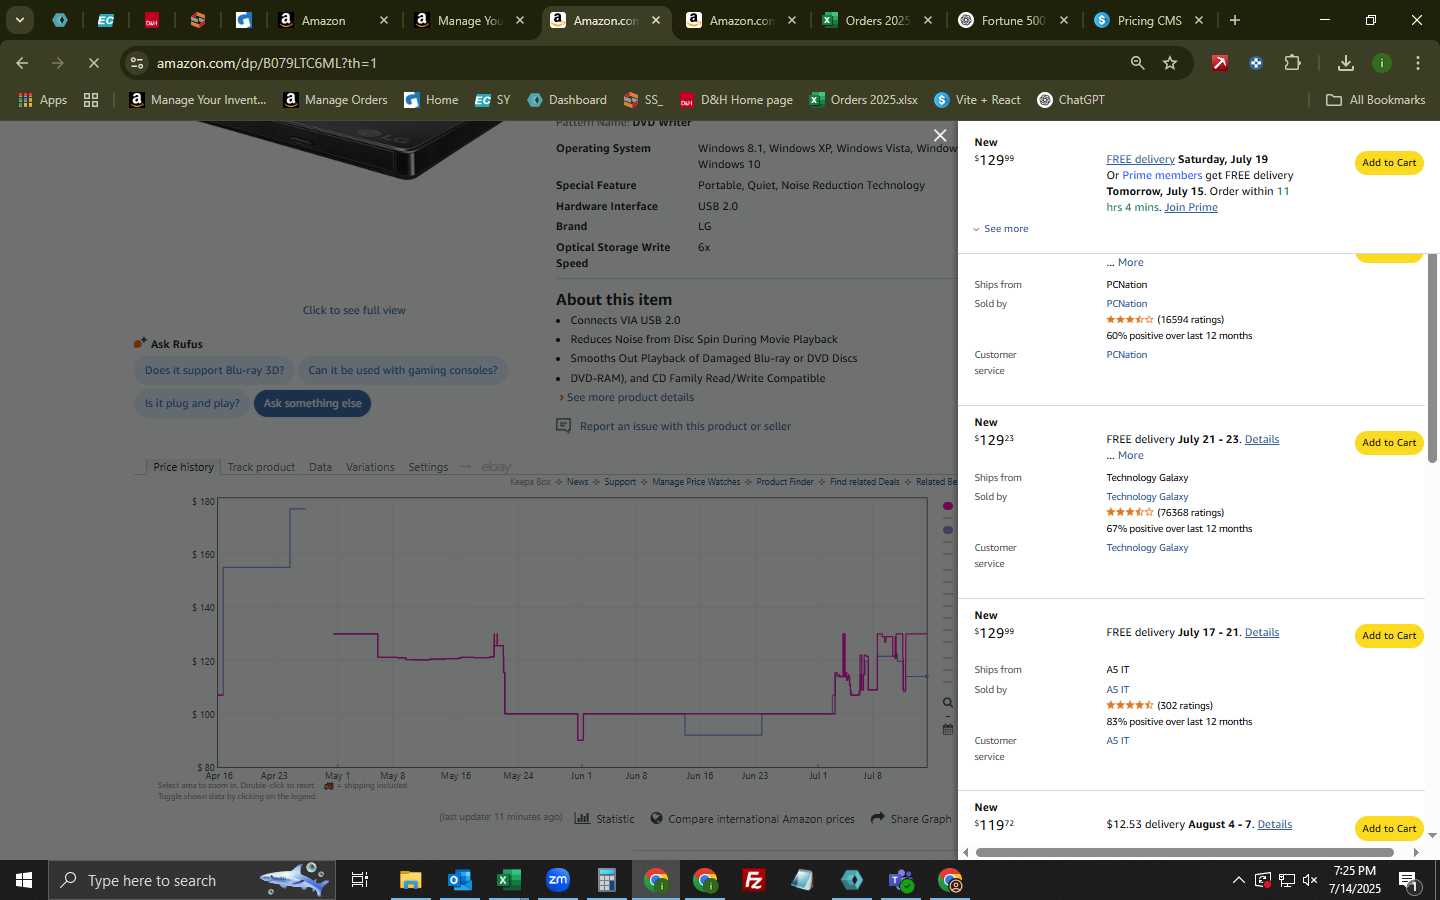1440x900 pixels.
Task: Open Share Graph
Action: 911,818
